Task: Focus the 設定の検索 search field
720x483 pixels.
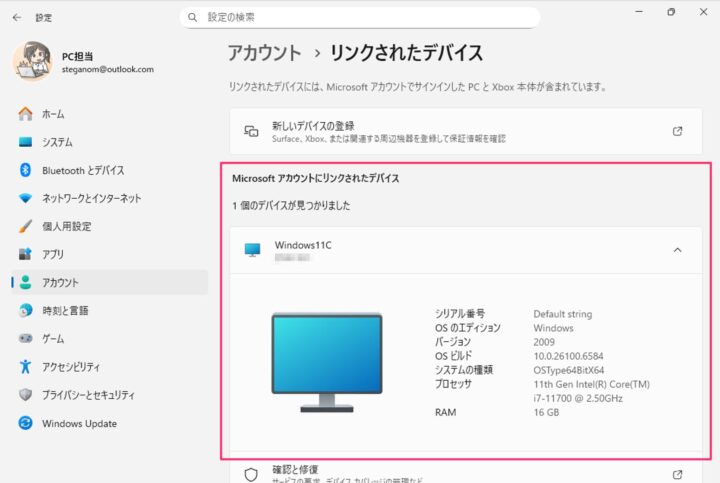Action: pos(360,17)
